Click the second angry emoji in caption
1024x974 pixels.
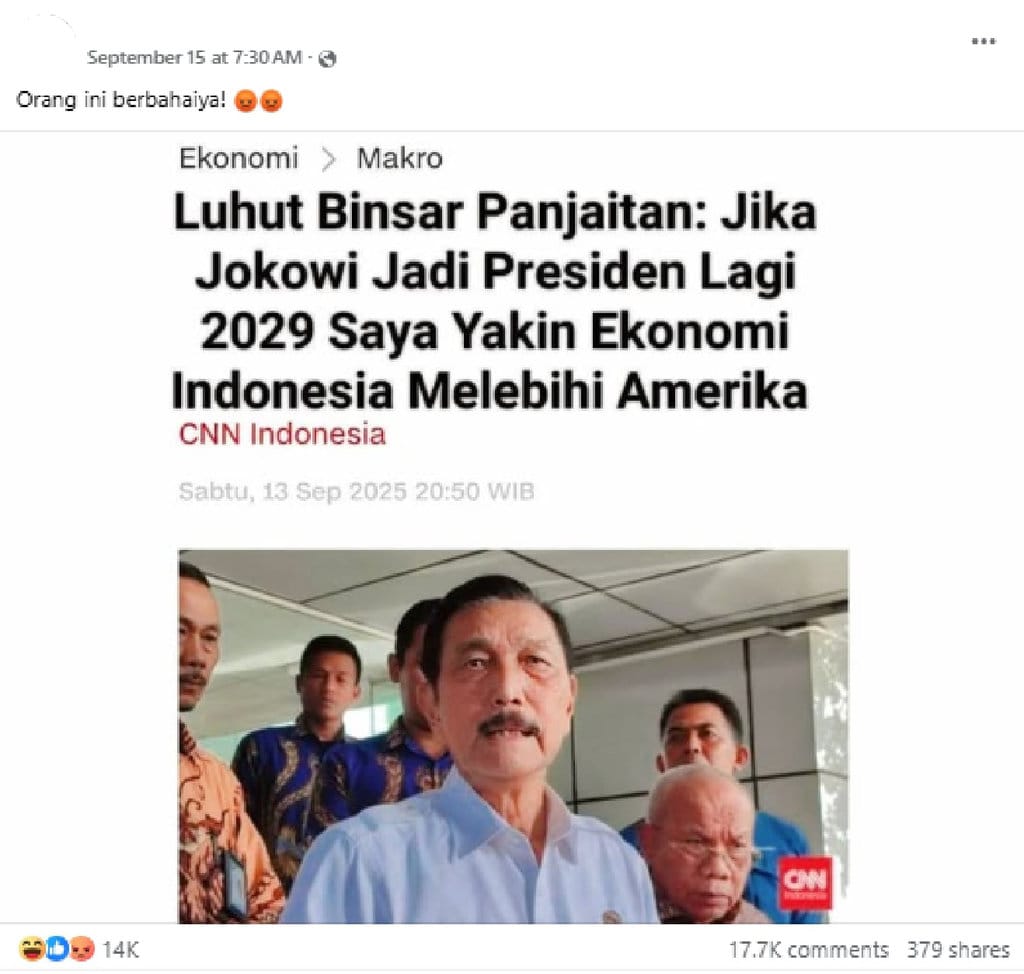[x=271, y=101]
